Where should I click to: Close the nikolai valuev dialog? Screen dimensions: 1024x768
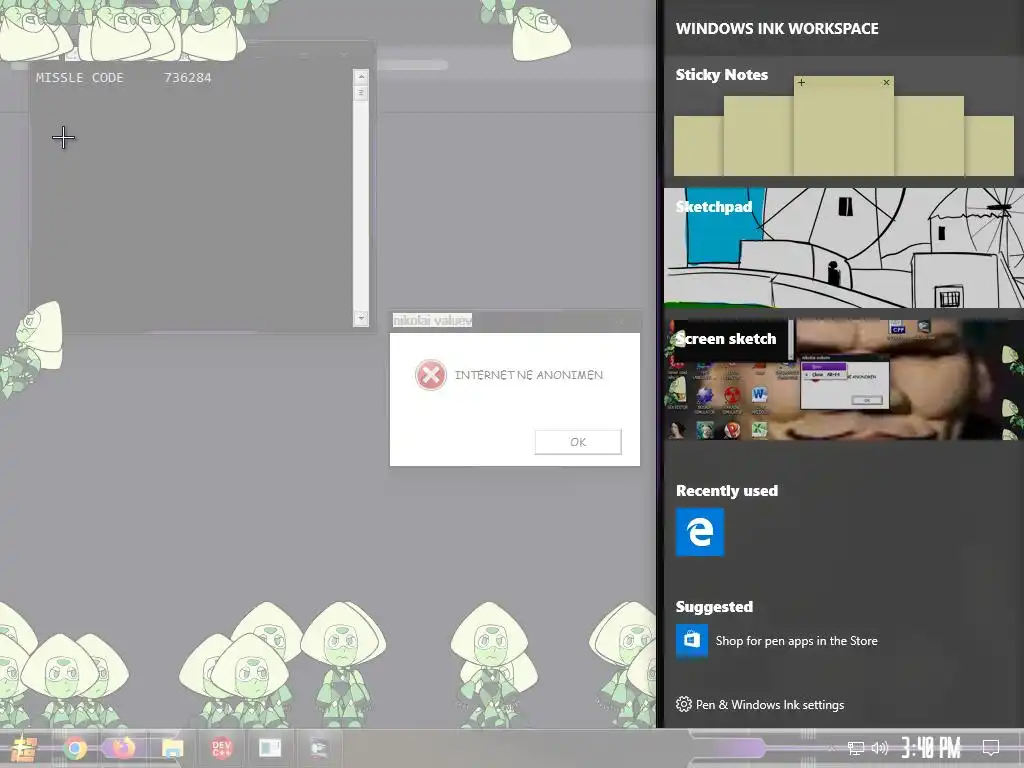click(x=621, y=321)
